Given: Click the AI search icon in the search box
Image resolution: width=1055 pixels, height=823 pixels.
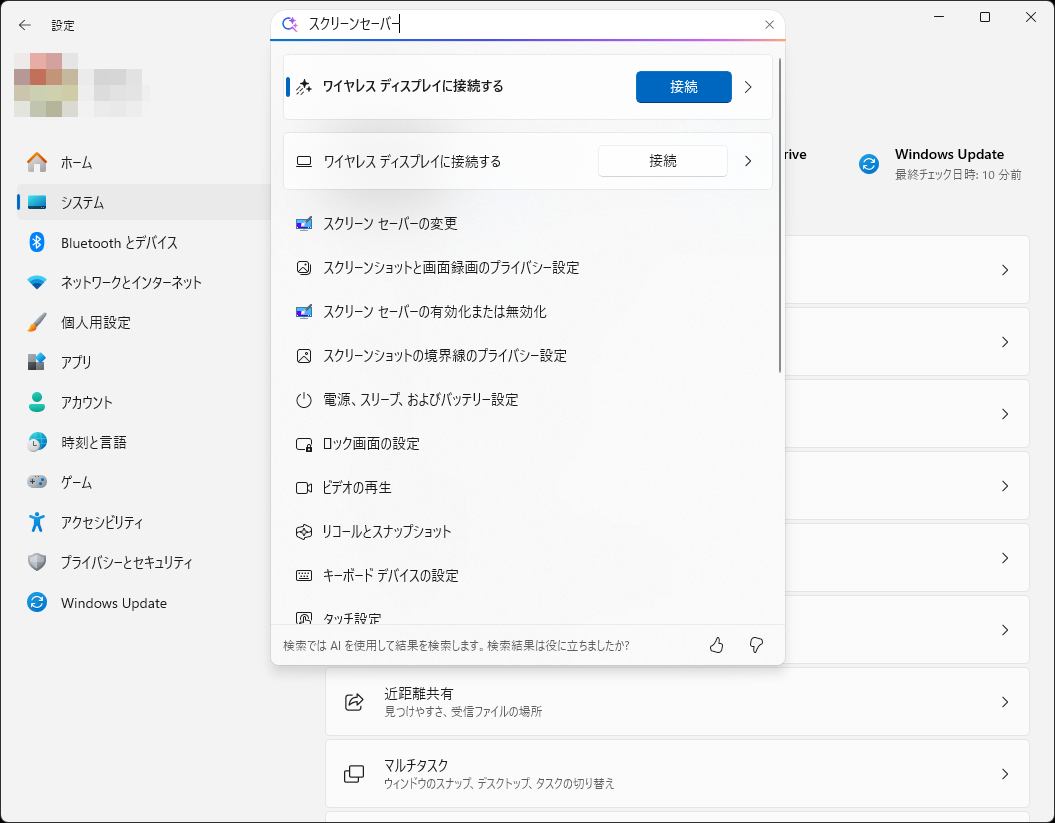Looking at the screenshot, I should click(292, 24).
